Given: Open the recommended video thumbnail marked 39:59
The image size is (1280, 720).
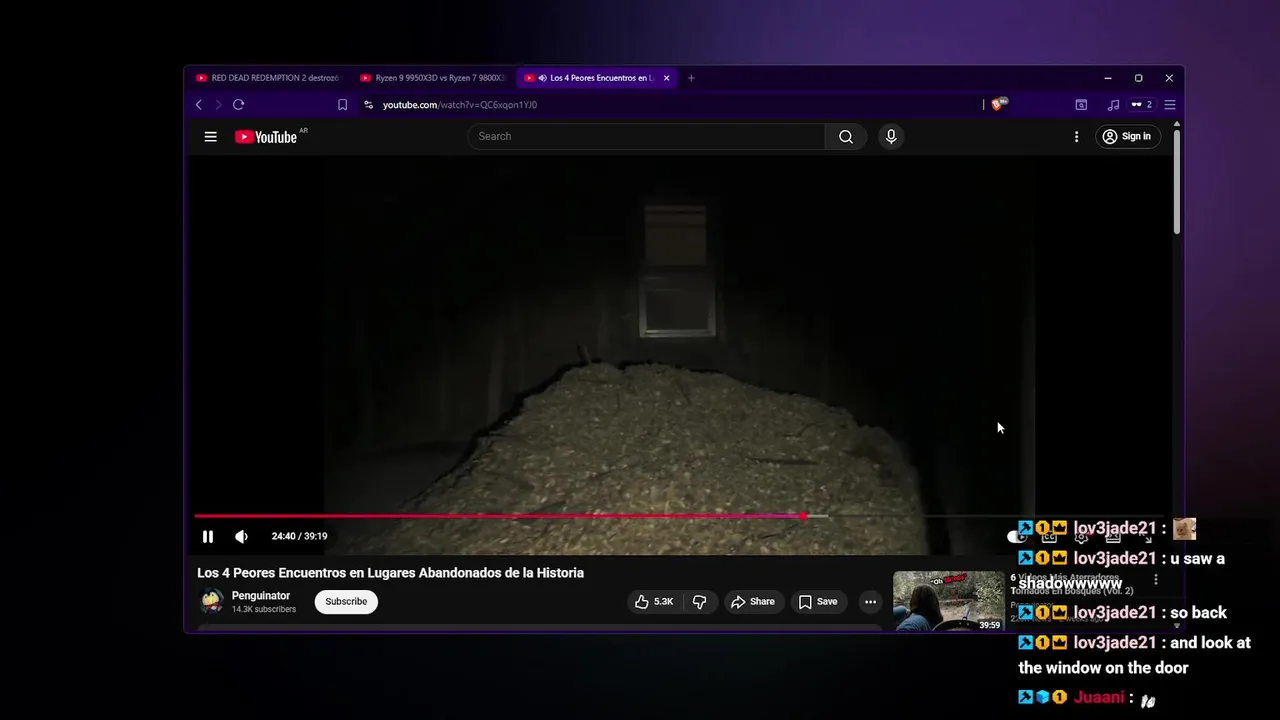Looking at the screenshot, I should [x=948, y=601].
